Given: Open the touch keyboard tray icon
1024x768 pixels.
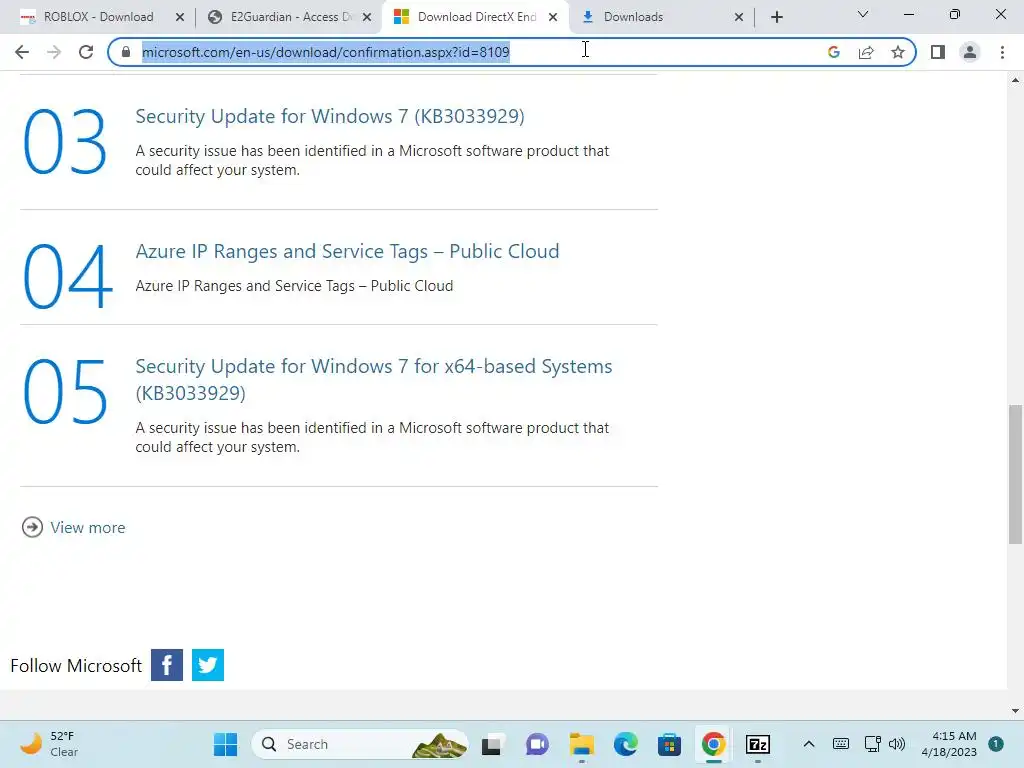Looking at the screenshot, I should click(841, 744).
